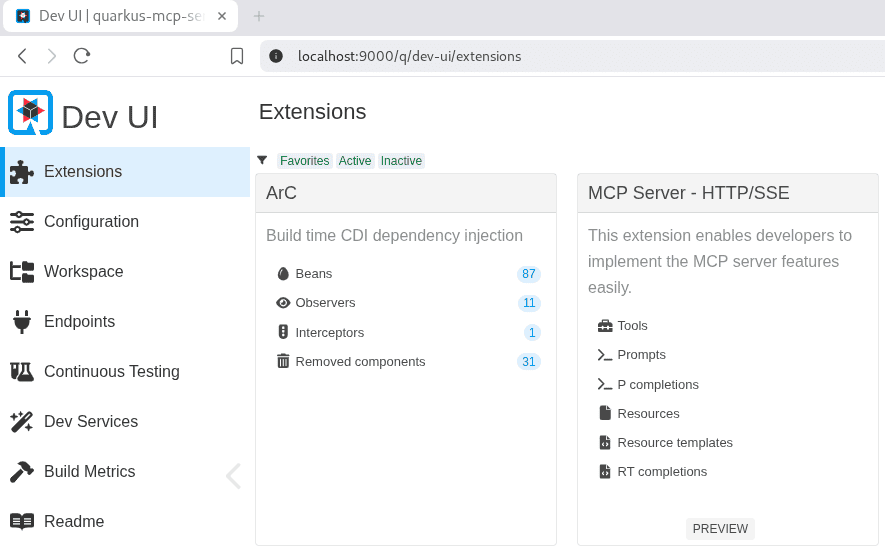Open the Observers link

point(326,303)
